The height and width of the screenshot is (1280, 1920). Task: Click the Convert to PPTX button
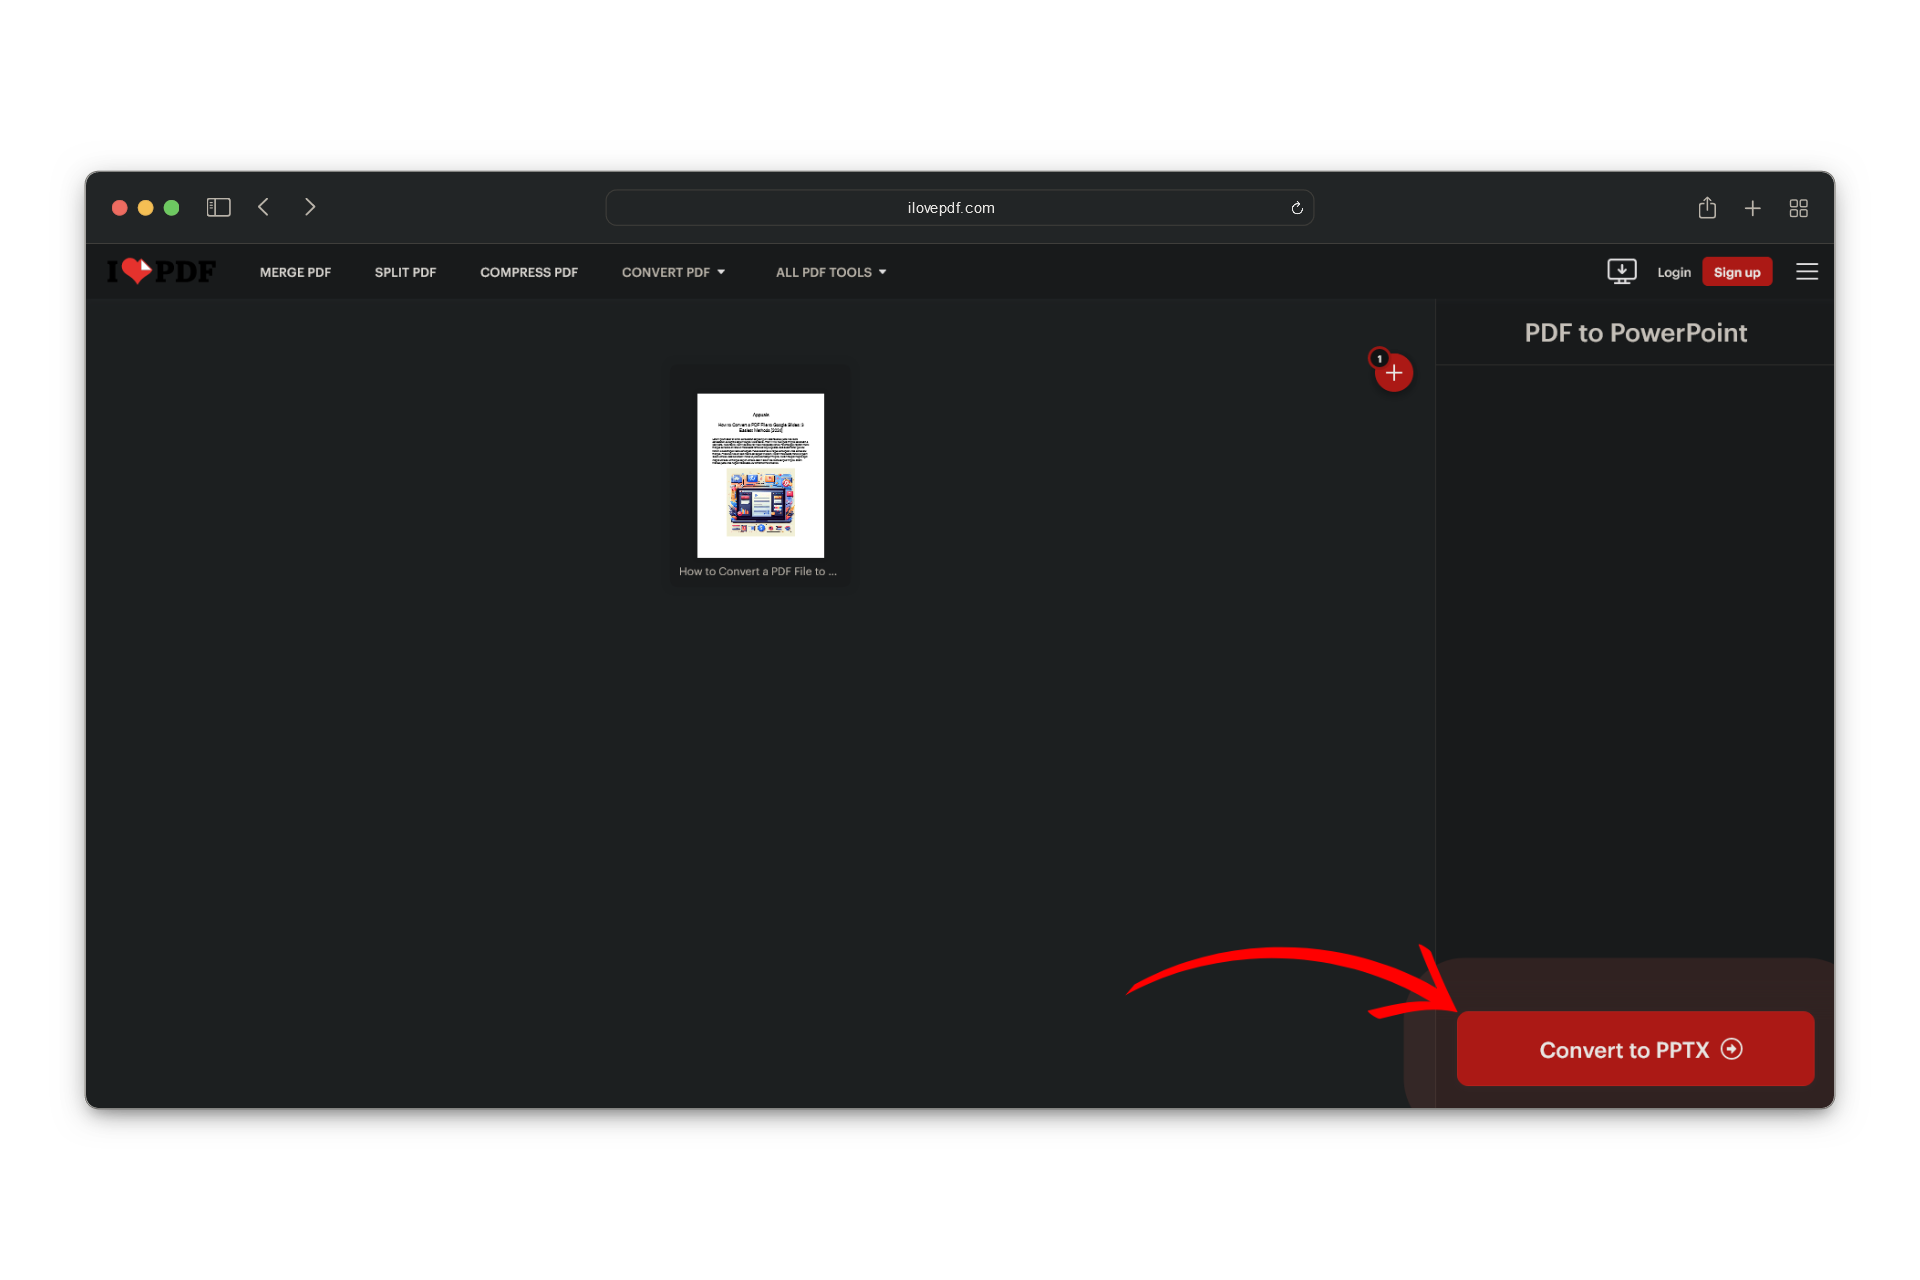(1634, 1049)
